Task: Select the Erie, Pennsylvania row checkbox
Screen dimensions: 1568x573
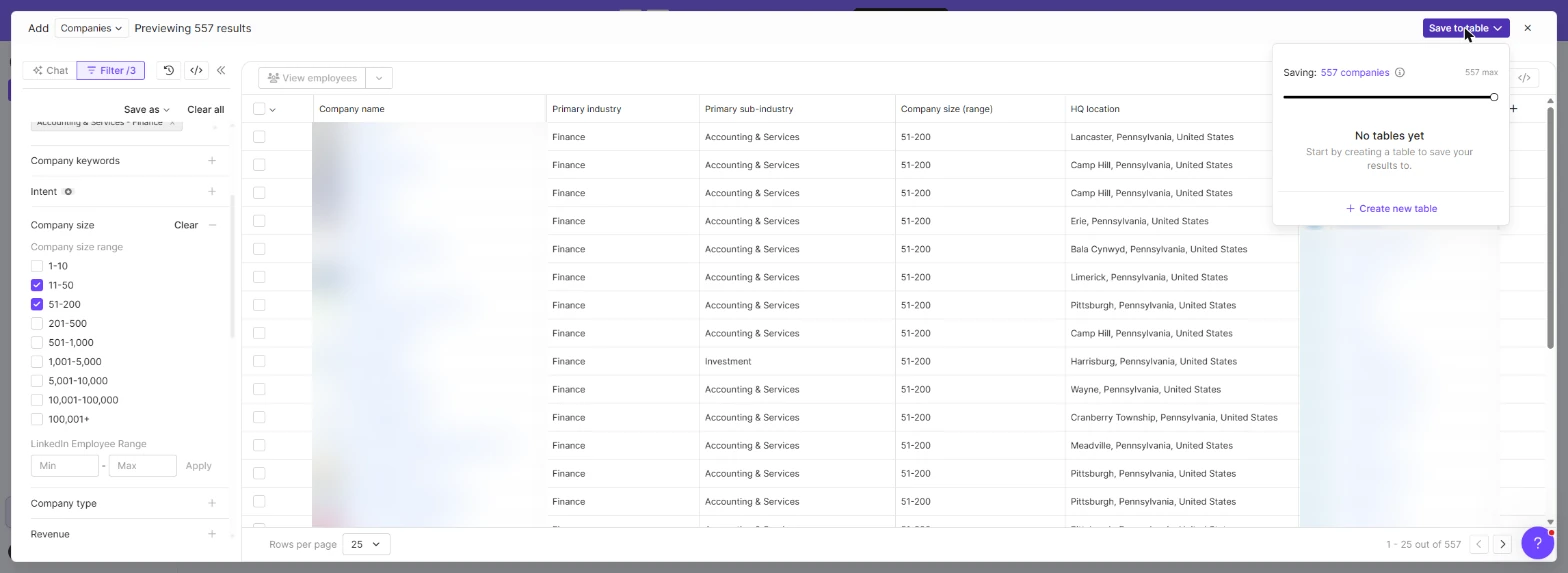Action: 259,220
